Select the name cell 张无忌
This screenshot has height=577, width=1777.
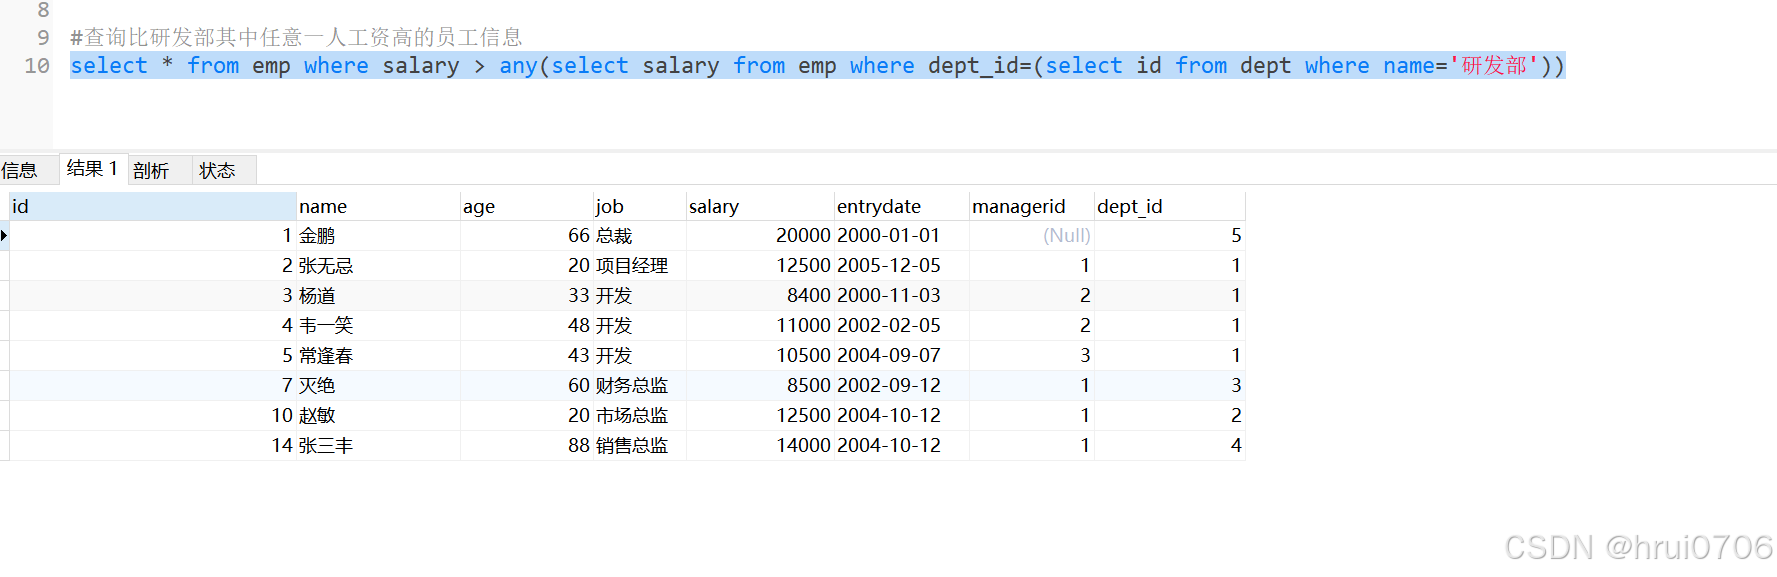point(378,266)
